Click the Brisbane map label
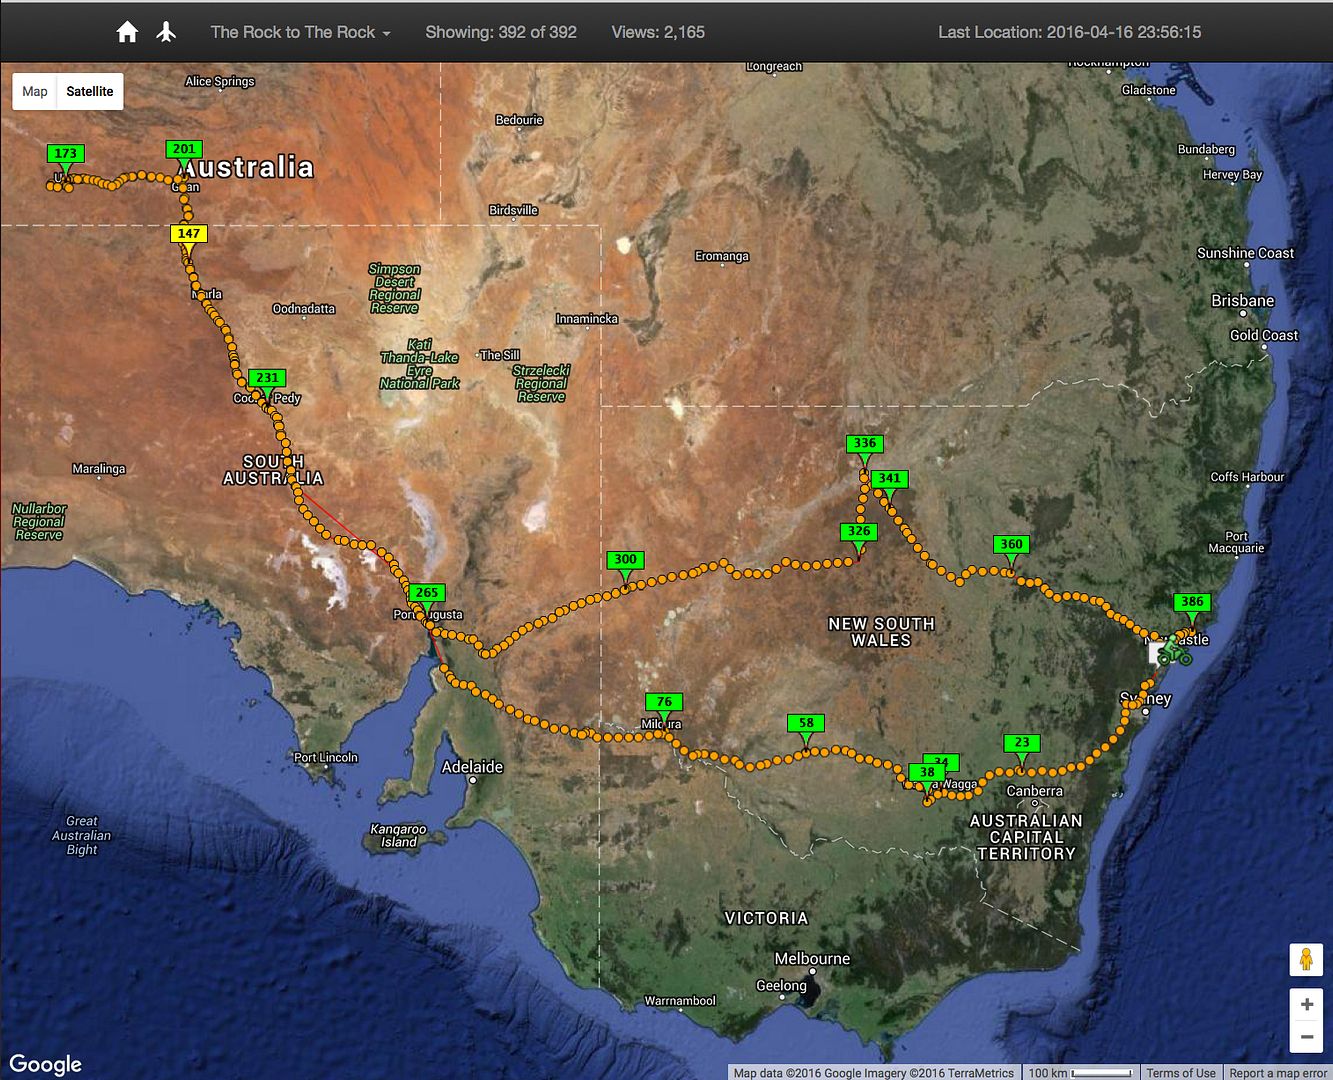 (1243, 300)
